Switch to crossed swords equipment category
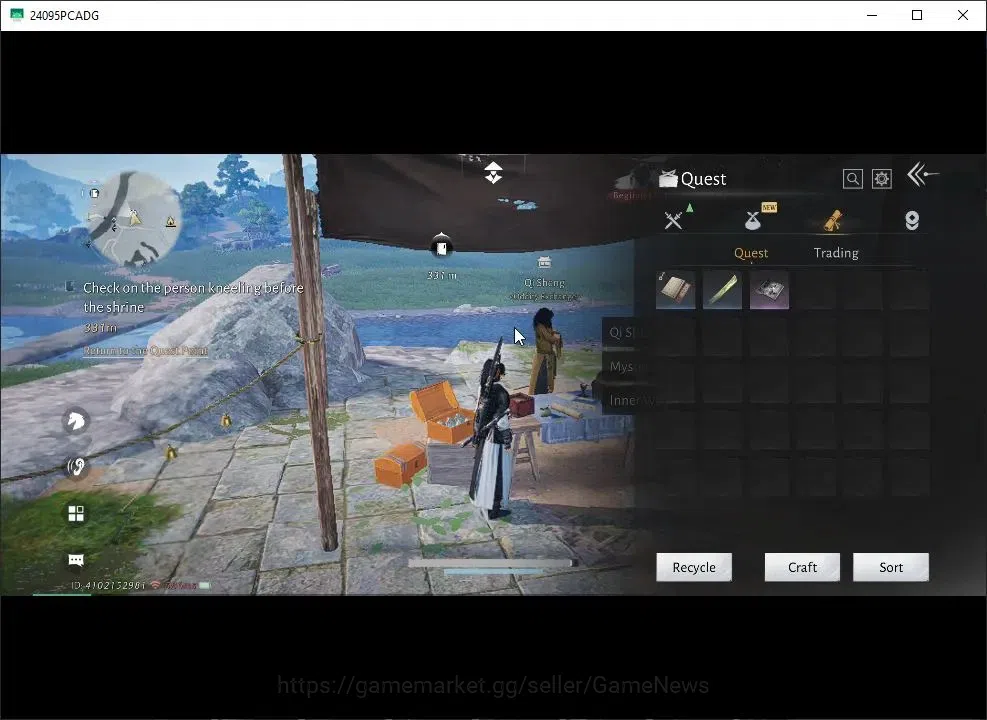The width and height of the screenshot is (987, 720). (x=674, y=220)
